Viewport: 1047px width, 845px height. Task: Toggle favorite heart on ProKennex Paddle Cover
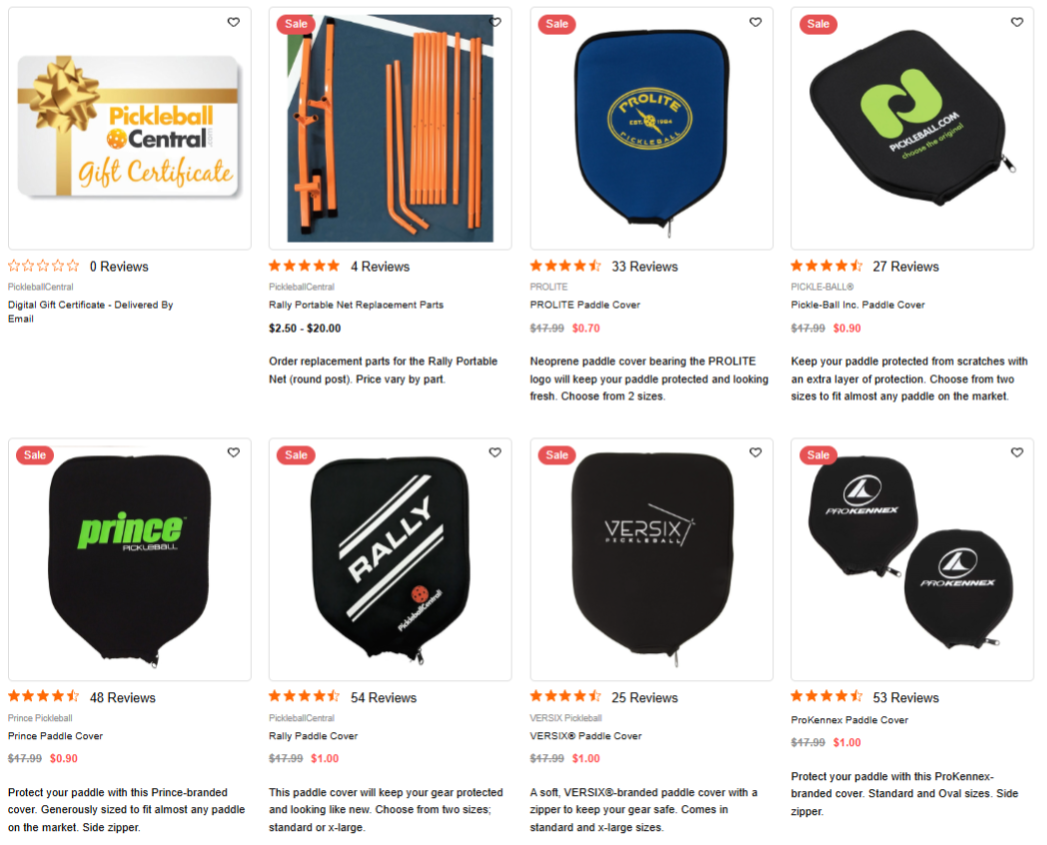point(1017,452)
